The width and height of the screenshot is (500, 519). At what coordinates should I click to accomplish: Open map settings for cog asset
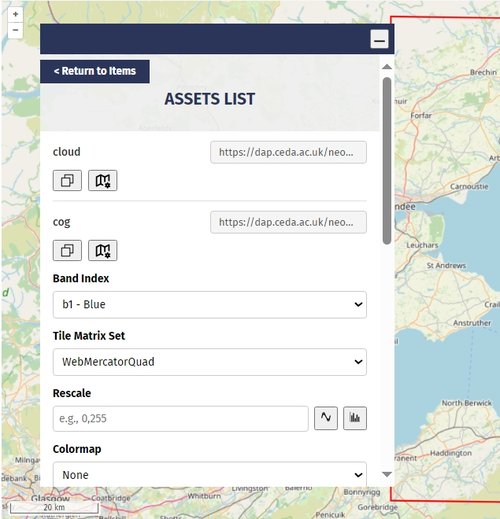coord(103,250)
